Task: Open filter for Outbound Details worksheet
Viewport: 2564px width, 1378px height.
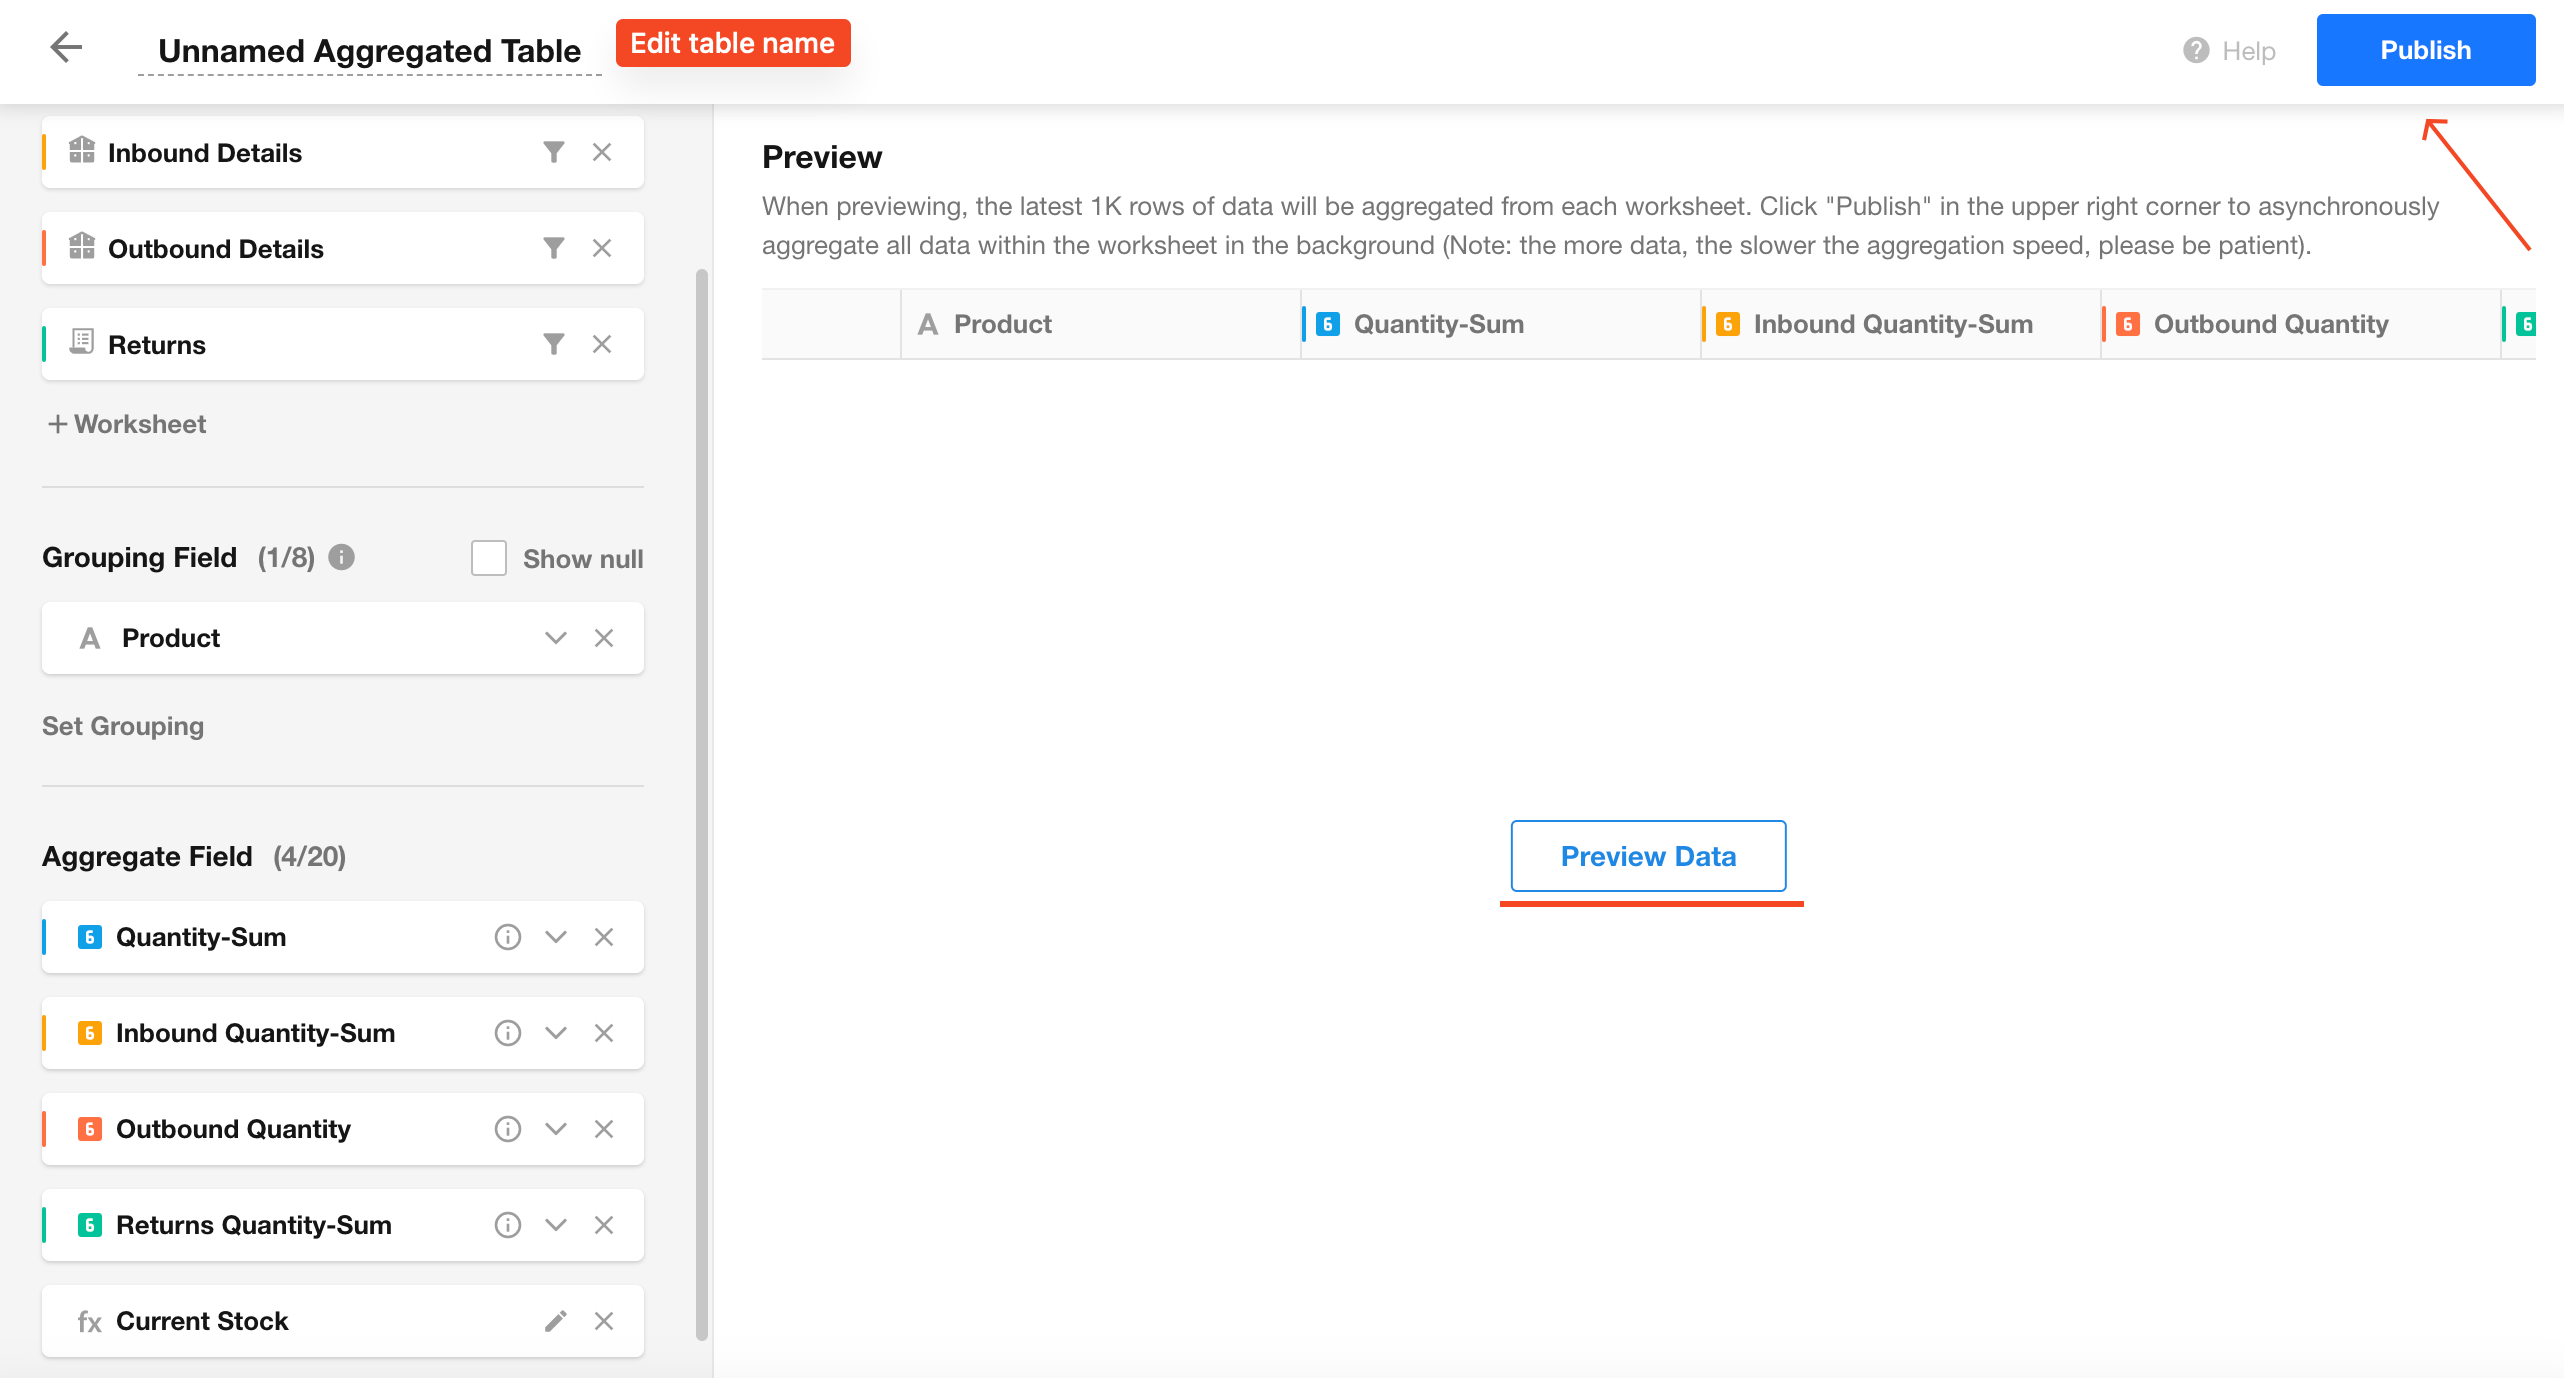Action: [553, 248]
